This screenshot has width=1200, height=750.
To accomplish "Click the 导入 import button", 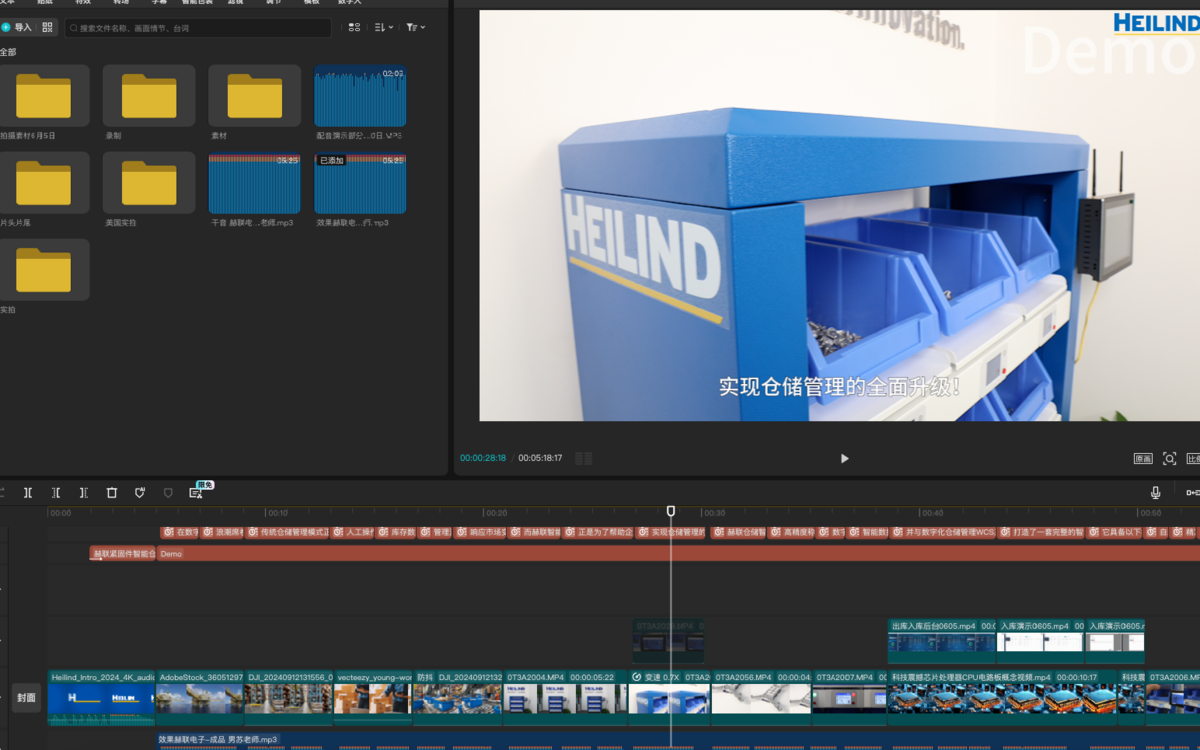I will pyautogui.click(x=17, y=28).
